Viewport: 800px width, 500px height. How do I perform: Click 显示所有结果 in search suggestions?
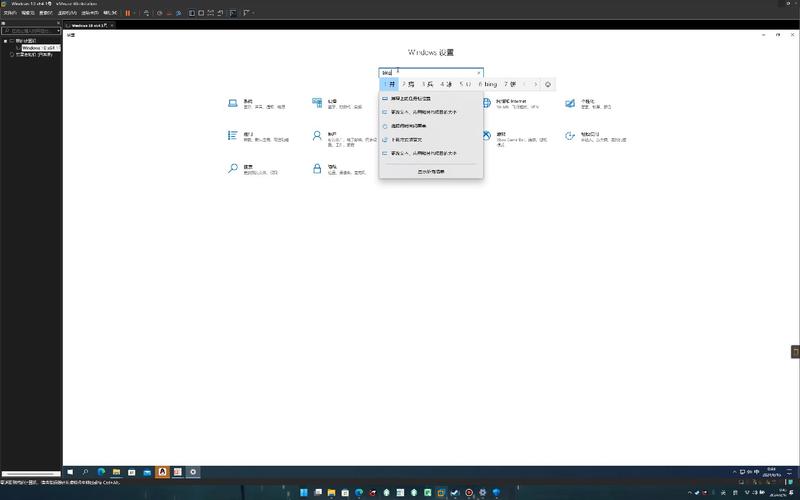tap(431, 171)
